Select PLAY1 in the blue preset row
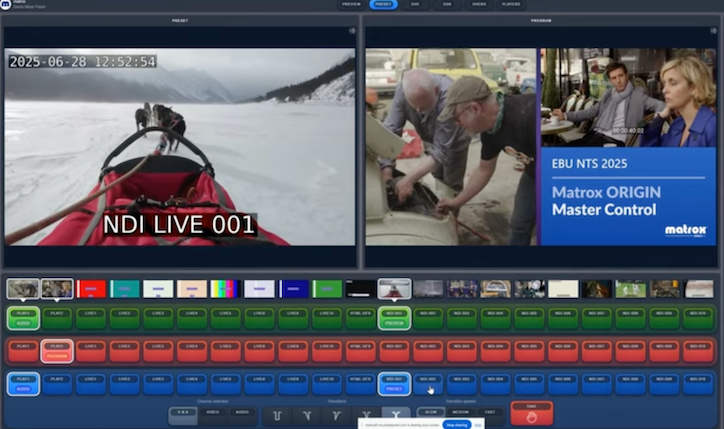 (23, 384)
